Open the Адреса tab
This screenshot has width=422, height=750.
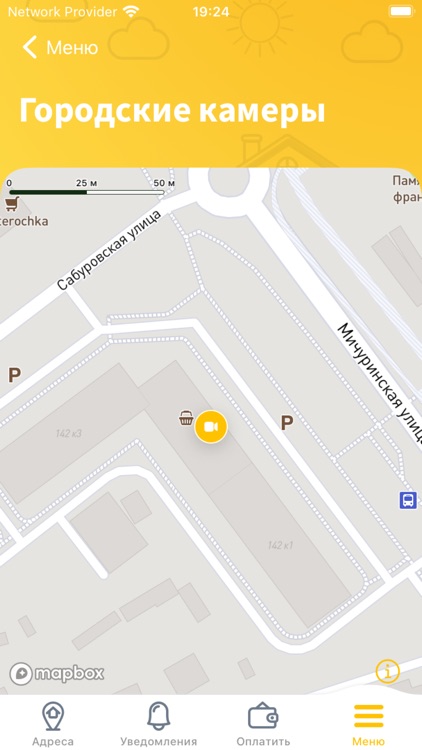click(x=53, y=724)
